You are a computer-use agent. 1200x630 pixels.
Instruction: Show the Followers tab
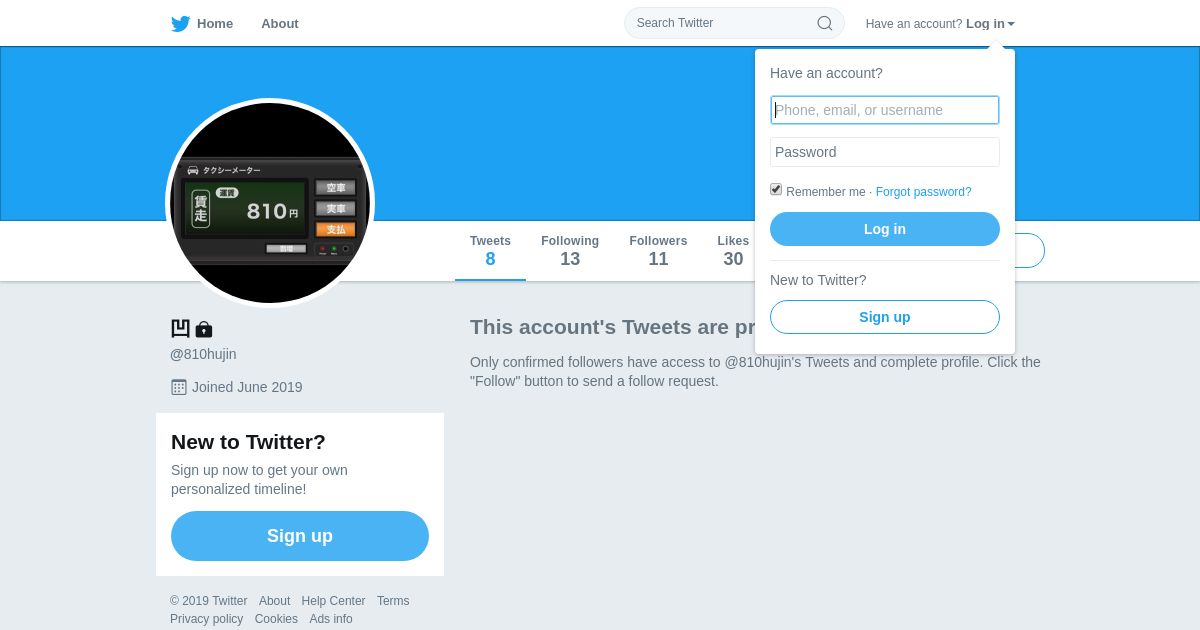[658, 251]
